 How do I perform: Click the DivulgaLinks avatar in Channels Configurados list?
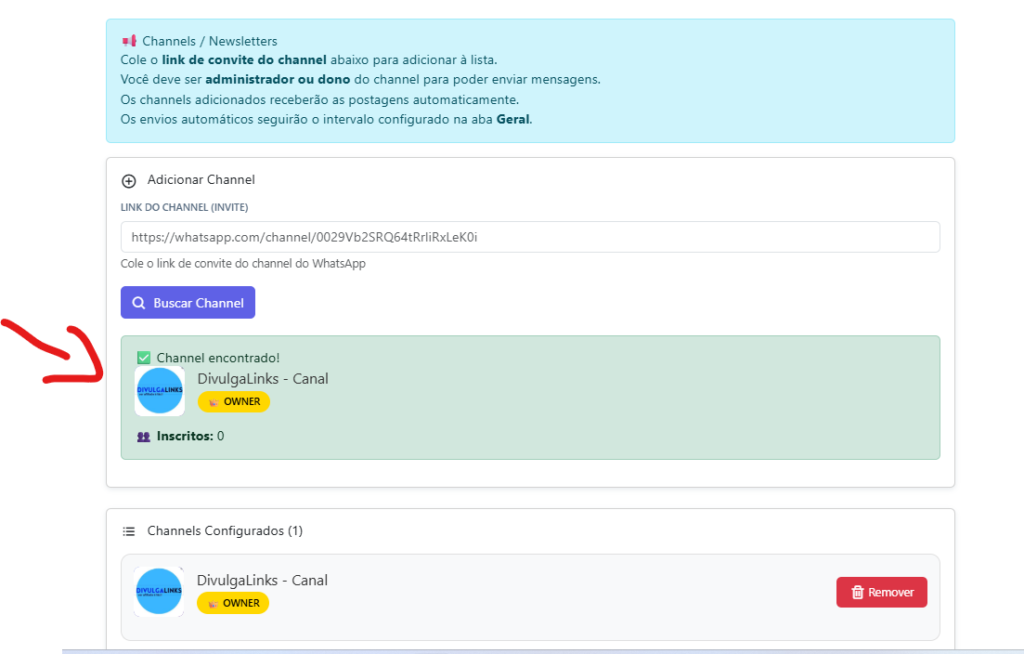pyautogui.click(x=159, y=592)
